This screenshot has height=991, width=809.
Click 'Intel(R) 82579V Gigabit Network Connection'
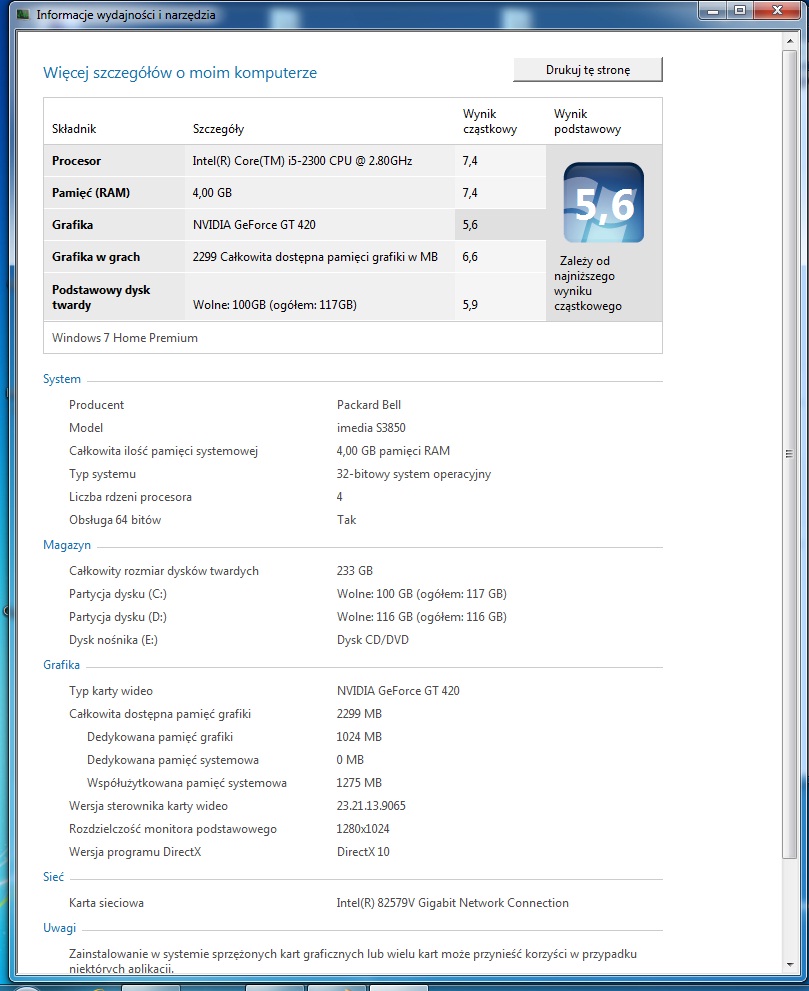click(453, 903)
